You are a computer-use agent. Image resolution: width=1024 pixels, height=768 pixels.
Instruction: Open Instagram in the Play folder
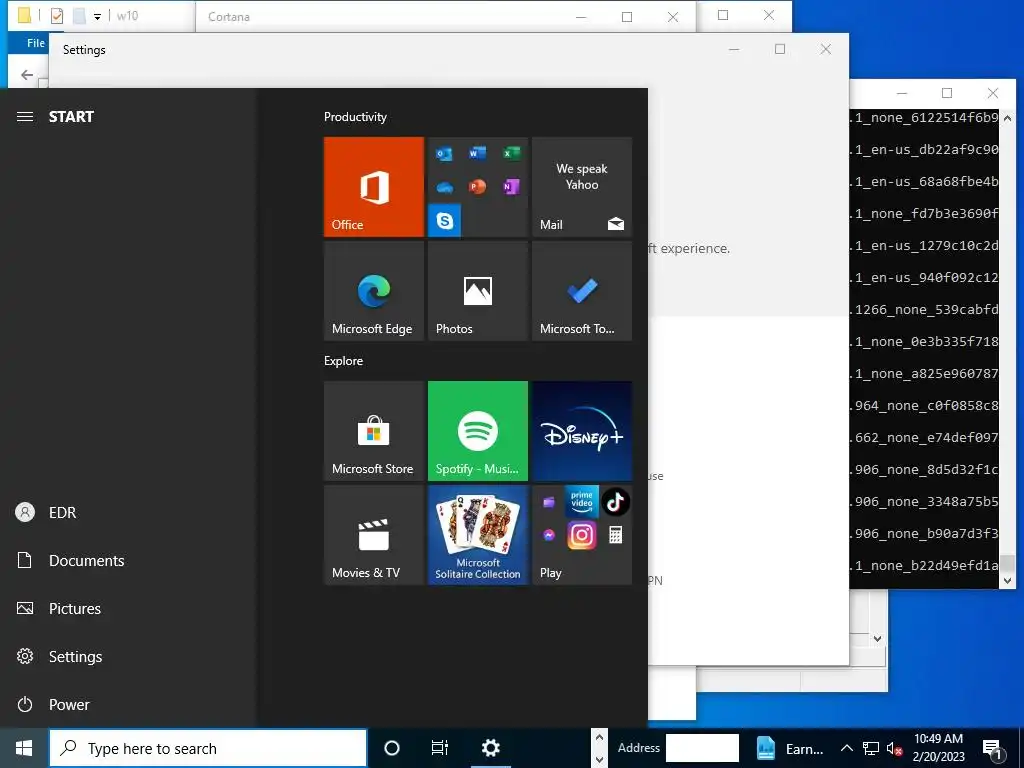click(581, 536)
